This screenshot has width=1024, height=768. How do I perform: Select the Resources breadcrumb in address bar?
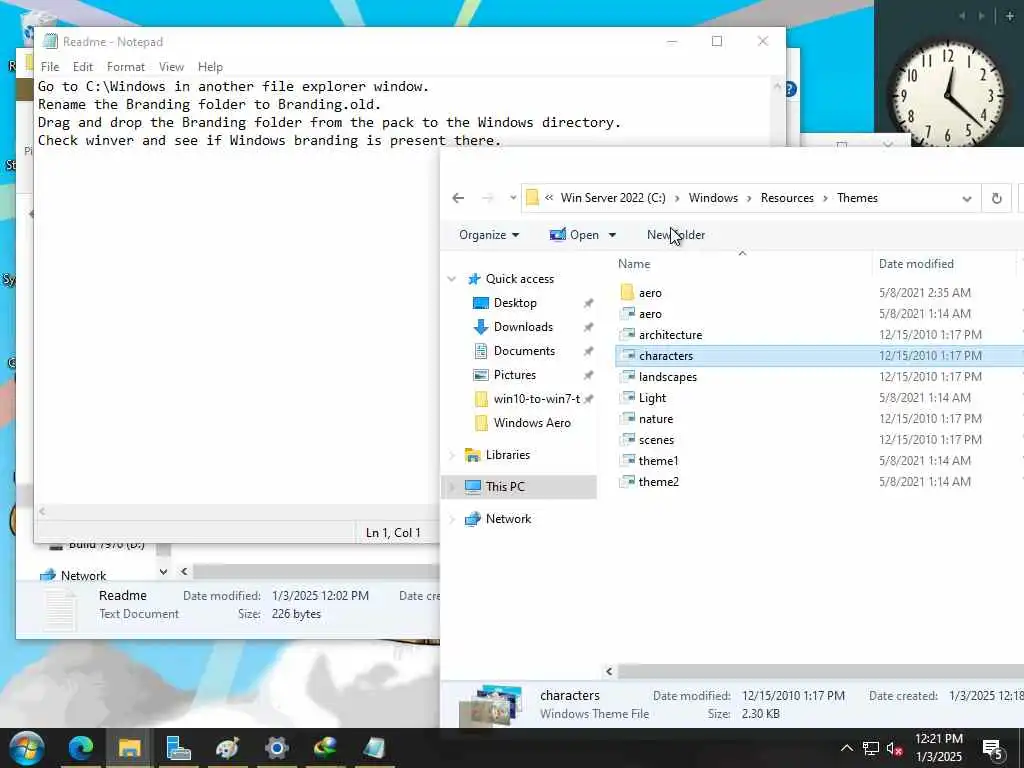point(787,198)
